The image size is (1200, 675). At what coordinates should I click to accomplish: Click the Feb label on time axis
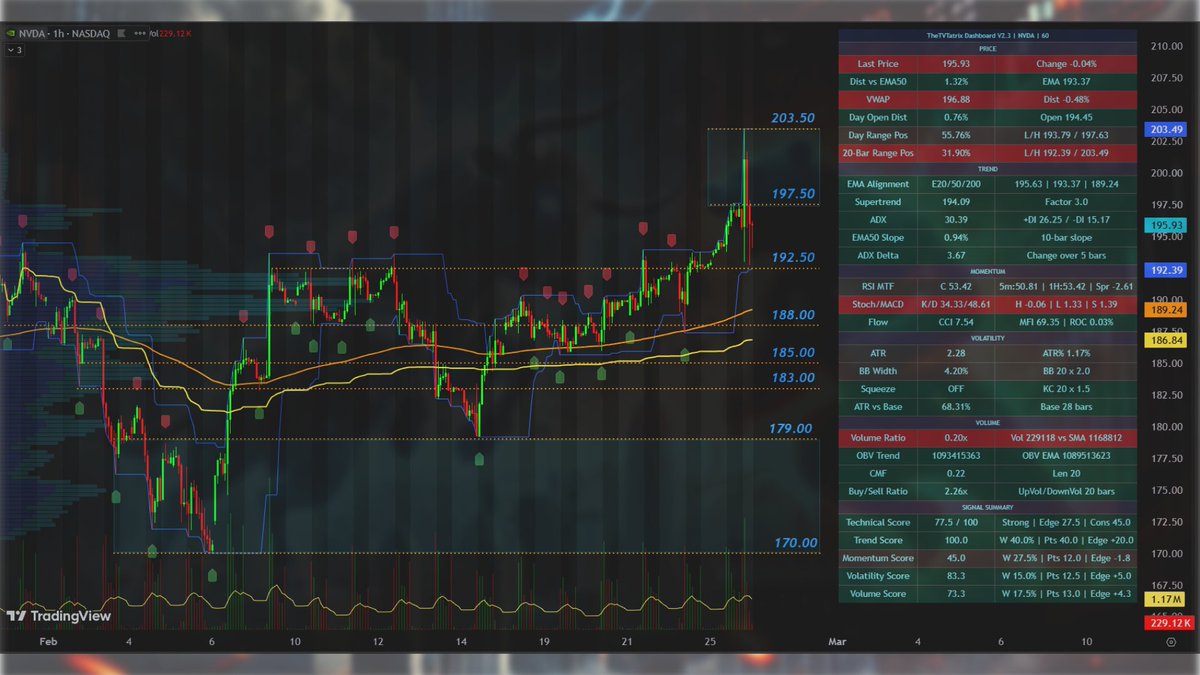point(50,640)
